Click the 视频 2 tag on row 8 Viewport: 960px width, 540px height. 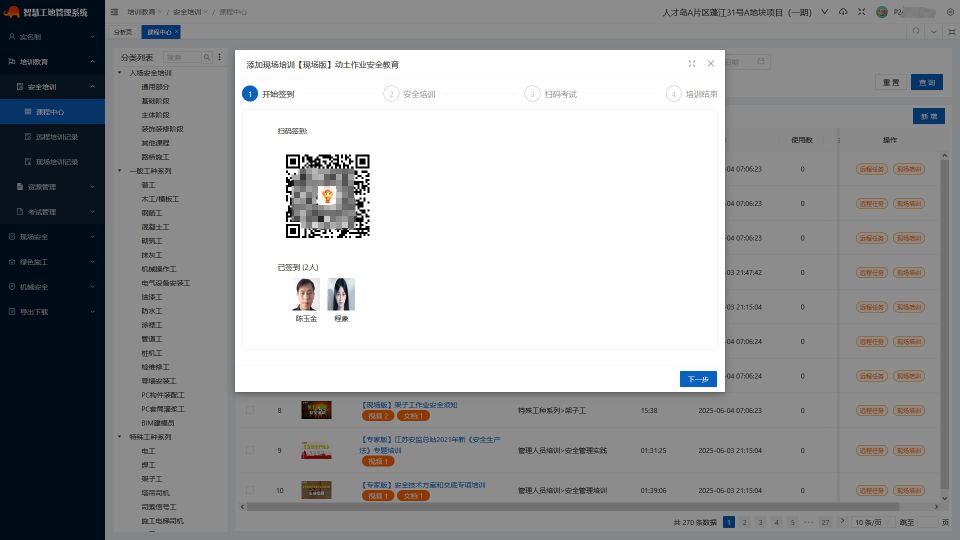click(x=378, y=416)
